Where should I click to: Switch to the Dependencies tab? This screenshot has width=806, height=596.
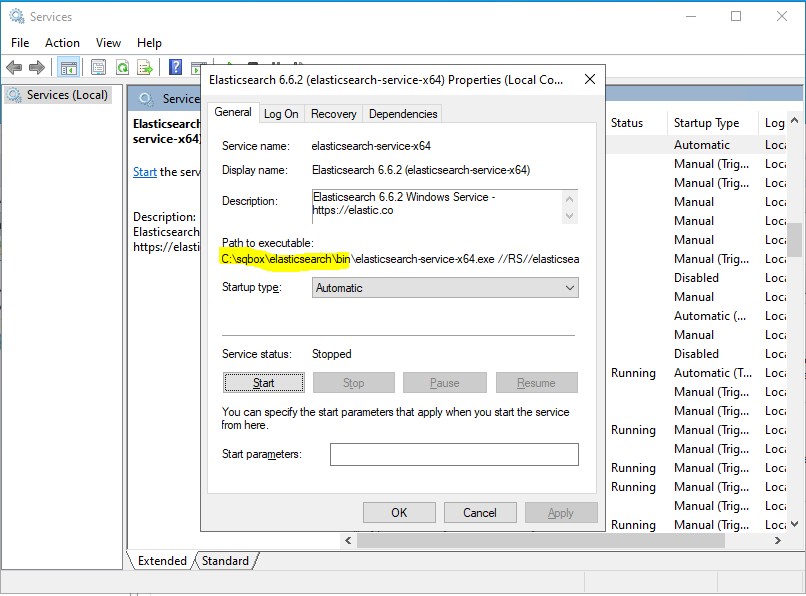point(403,114)
